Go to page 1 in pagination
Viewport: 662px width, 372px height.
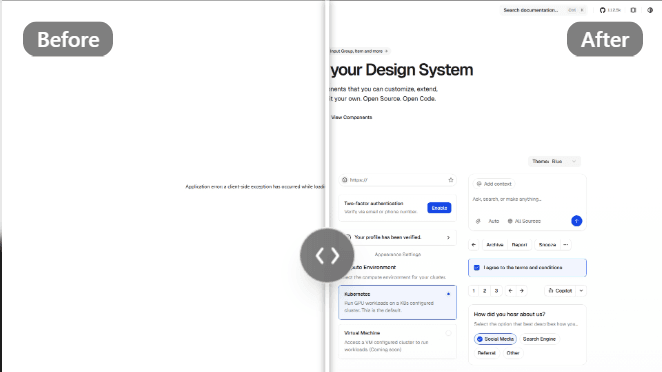point(474,291)
